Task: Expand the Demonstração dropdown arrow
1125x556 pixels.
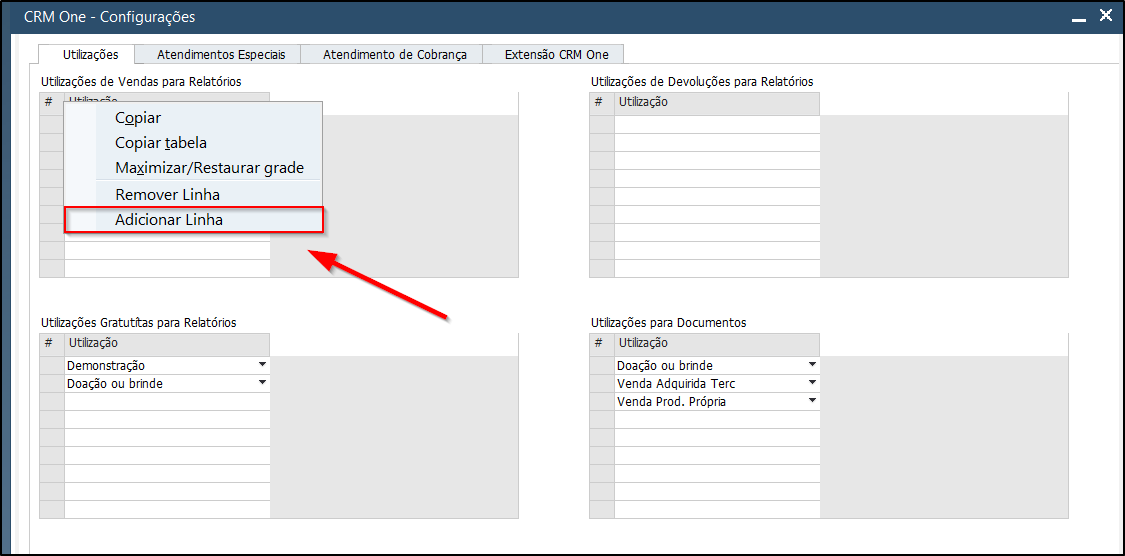Action: [x=263, y=365]
